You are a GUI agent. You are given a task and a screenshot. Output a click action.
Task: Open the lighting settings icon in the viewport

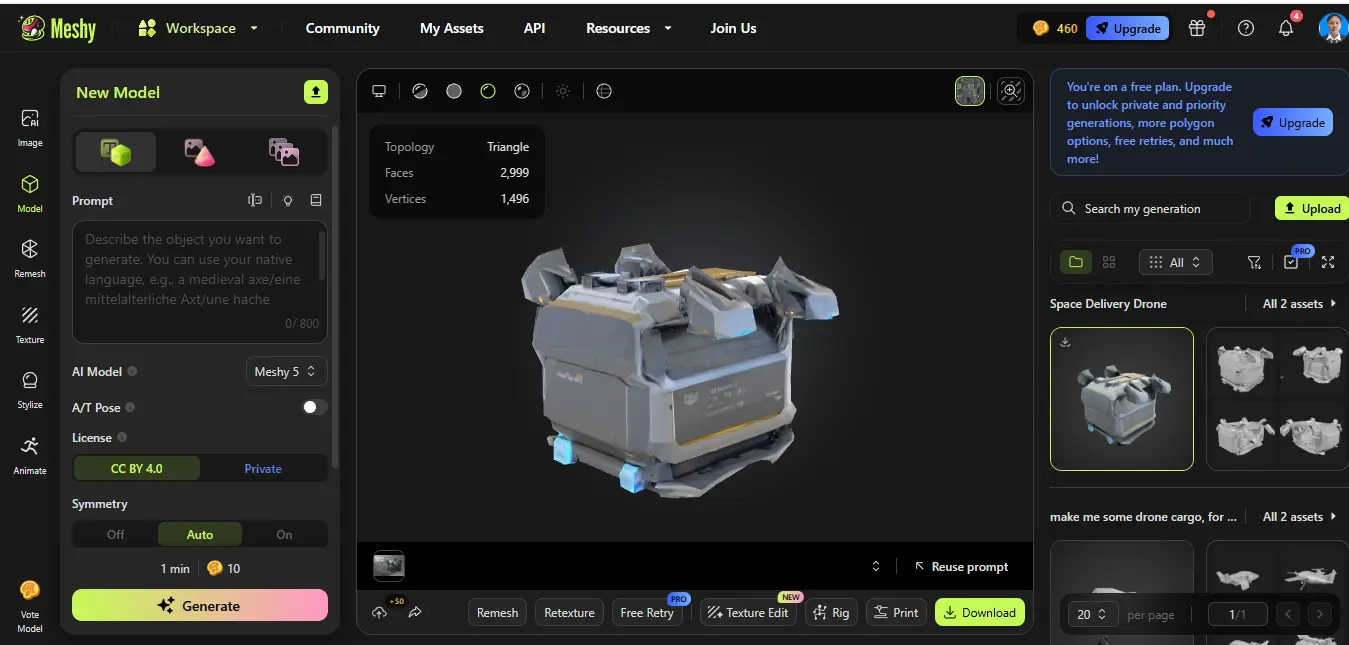(562, 91)
